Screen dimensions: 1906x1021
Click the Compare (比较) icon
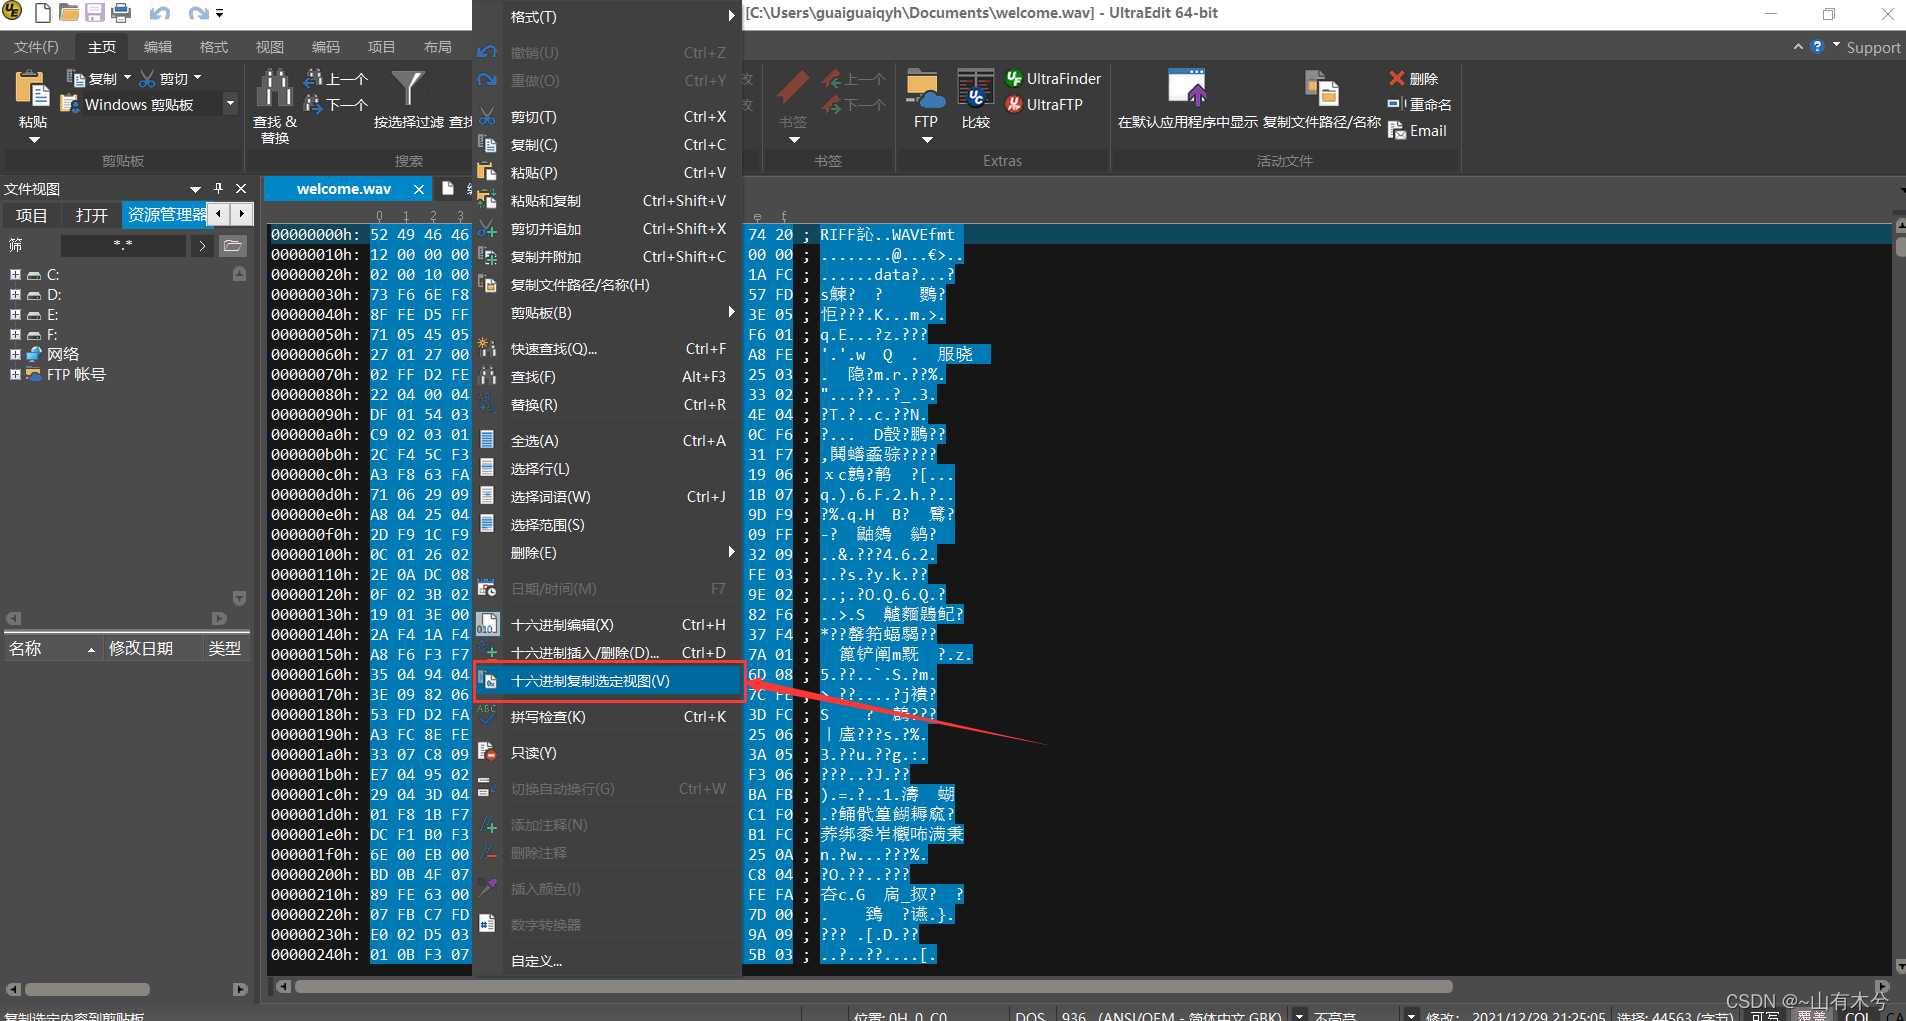click(x=975, y=89)
